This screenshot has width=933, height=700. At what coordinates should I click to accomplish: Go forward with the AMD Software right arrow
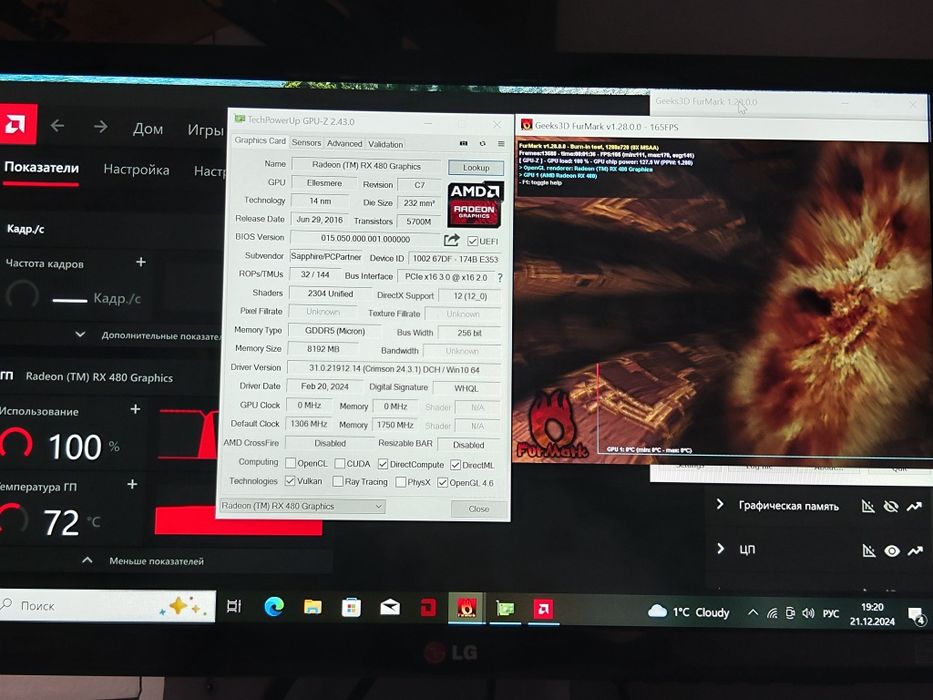[101, 126]
